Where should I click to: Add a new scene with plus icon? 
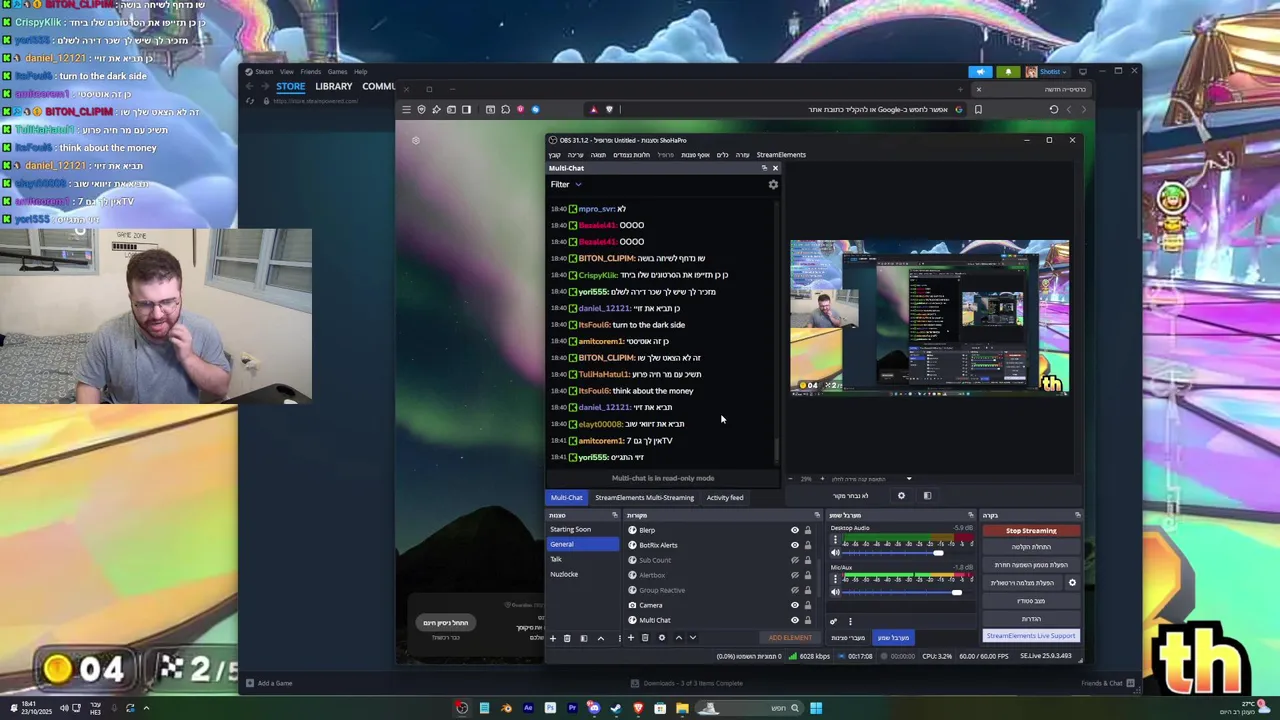(552, 638)
